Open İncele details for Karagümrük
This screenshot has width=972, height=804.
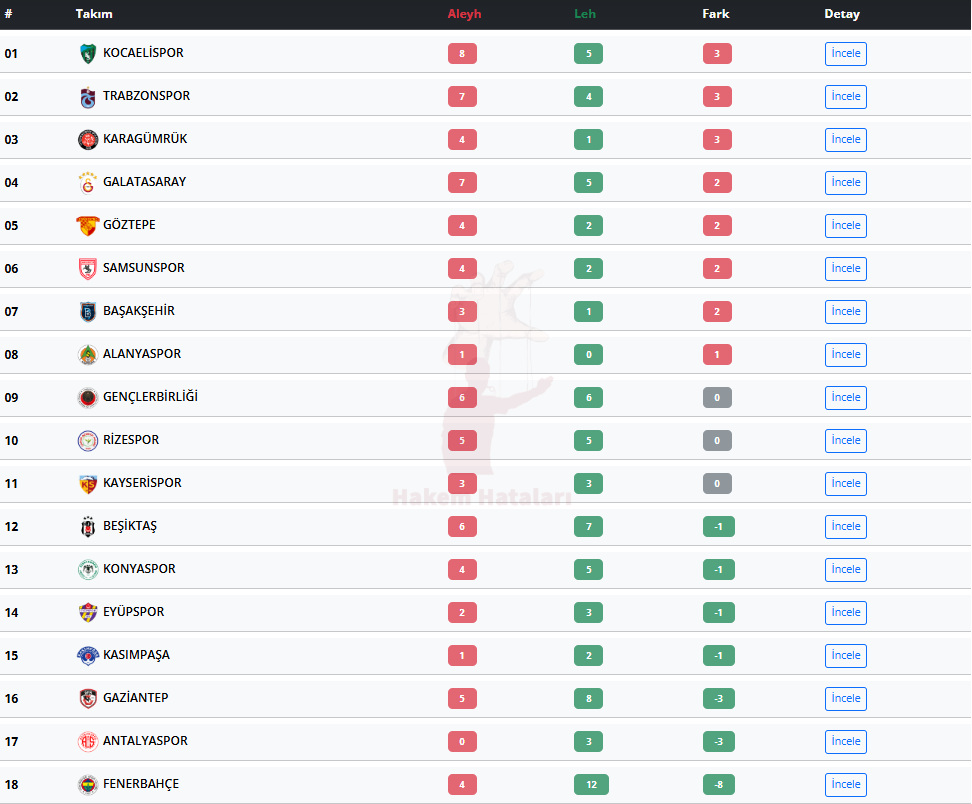coord(846,139)
